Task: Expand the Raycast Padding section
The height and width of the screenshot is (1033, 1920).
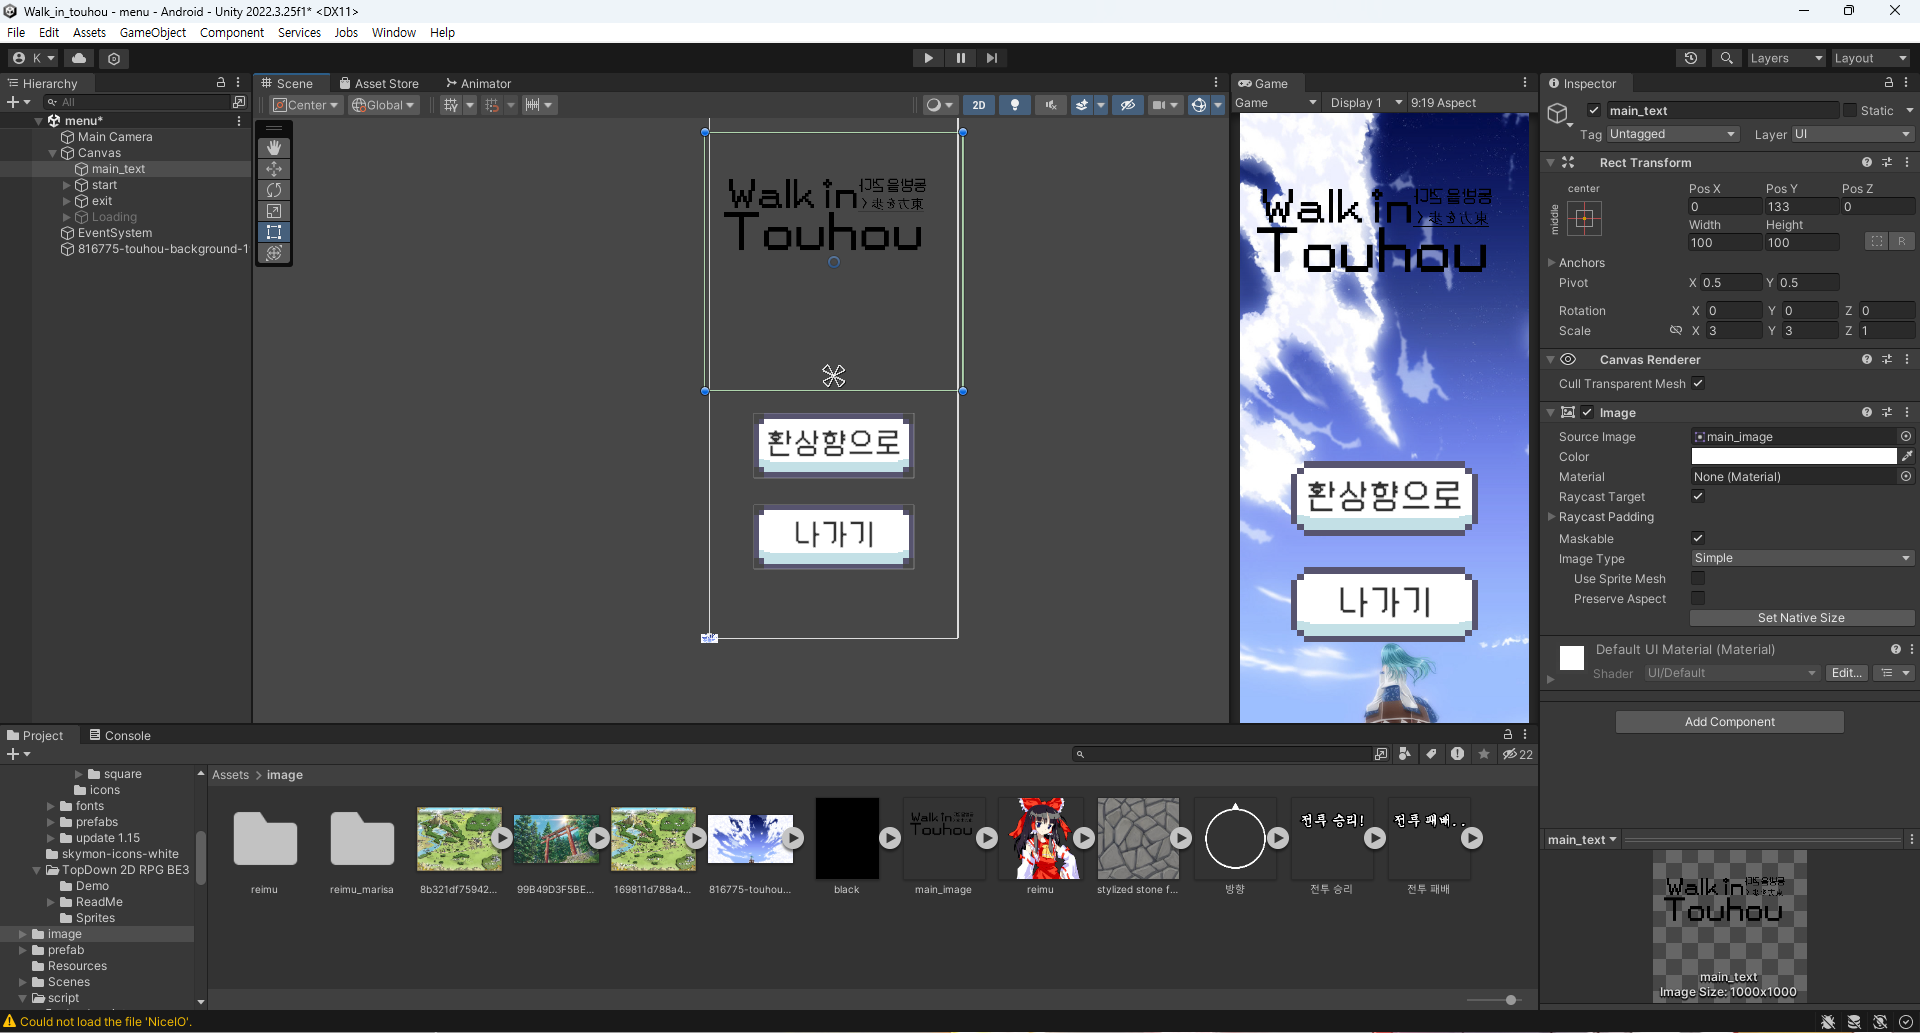Action: click(1552, 517)
